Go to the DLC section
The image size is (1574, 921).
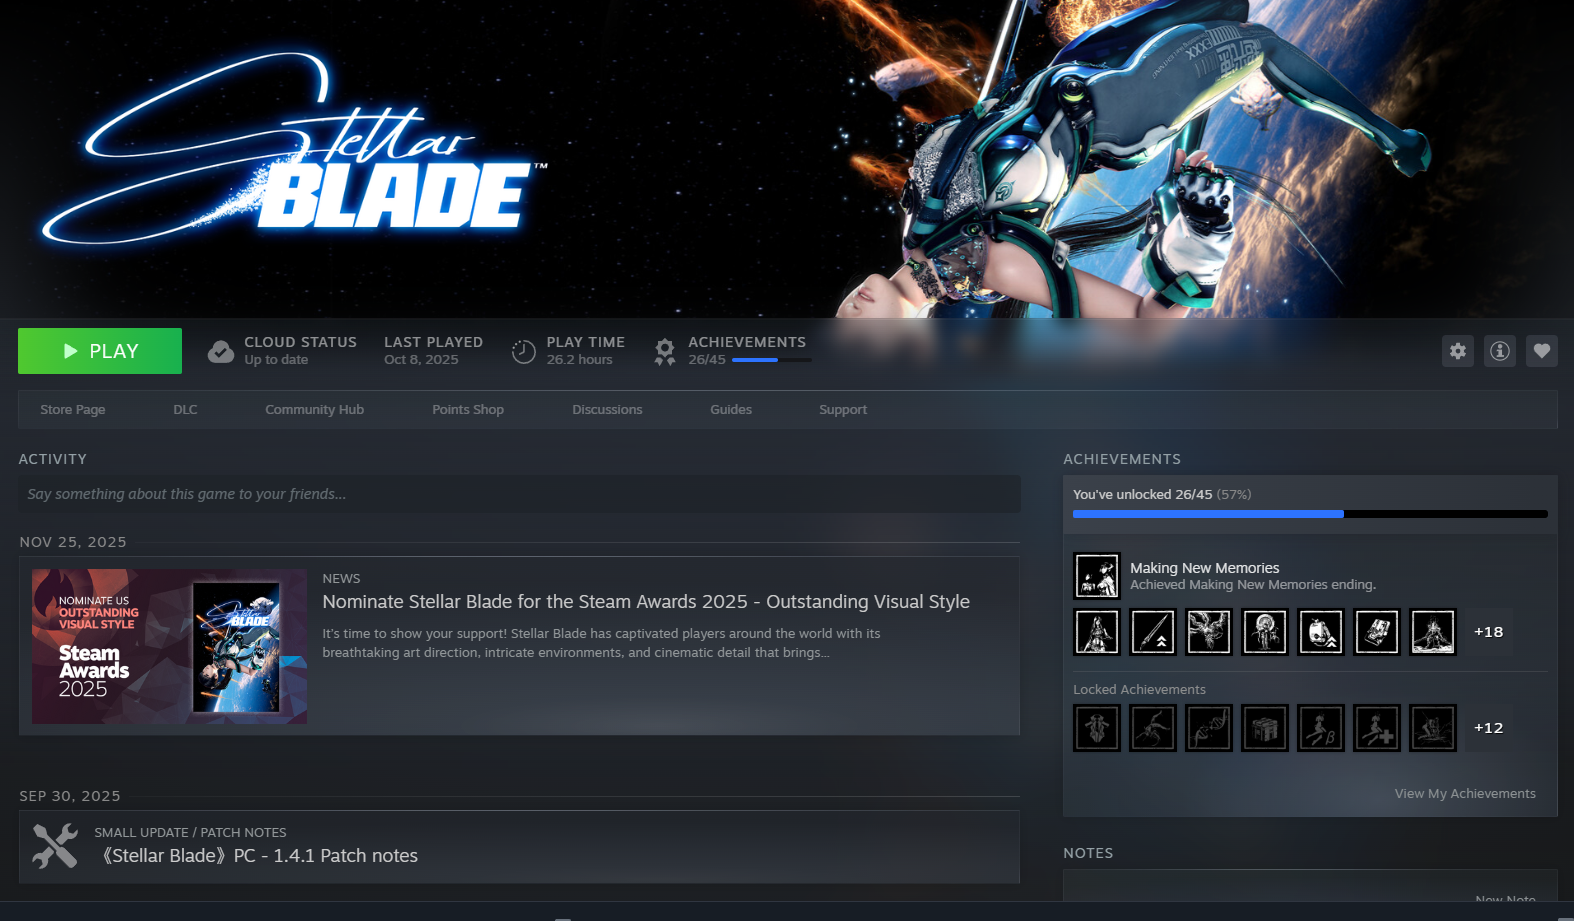[185, 410]
